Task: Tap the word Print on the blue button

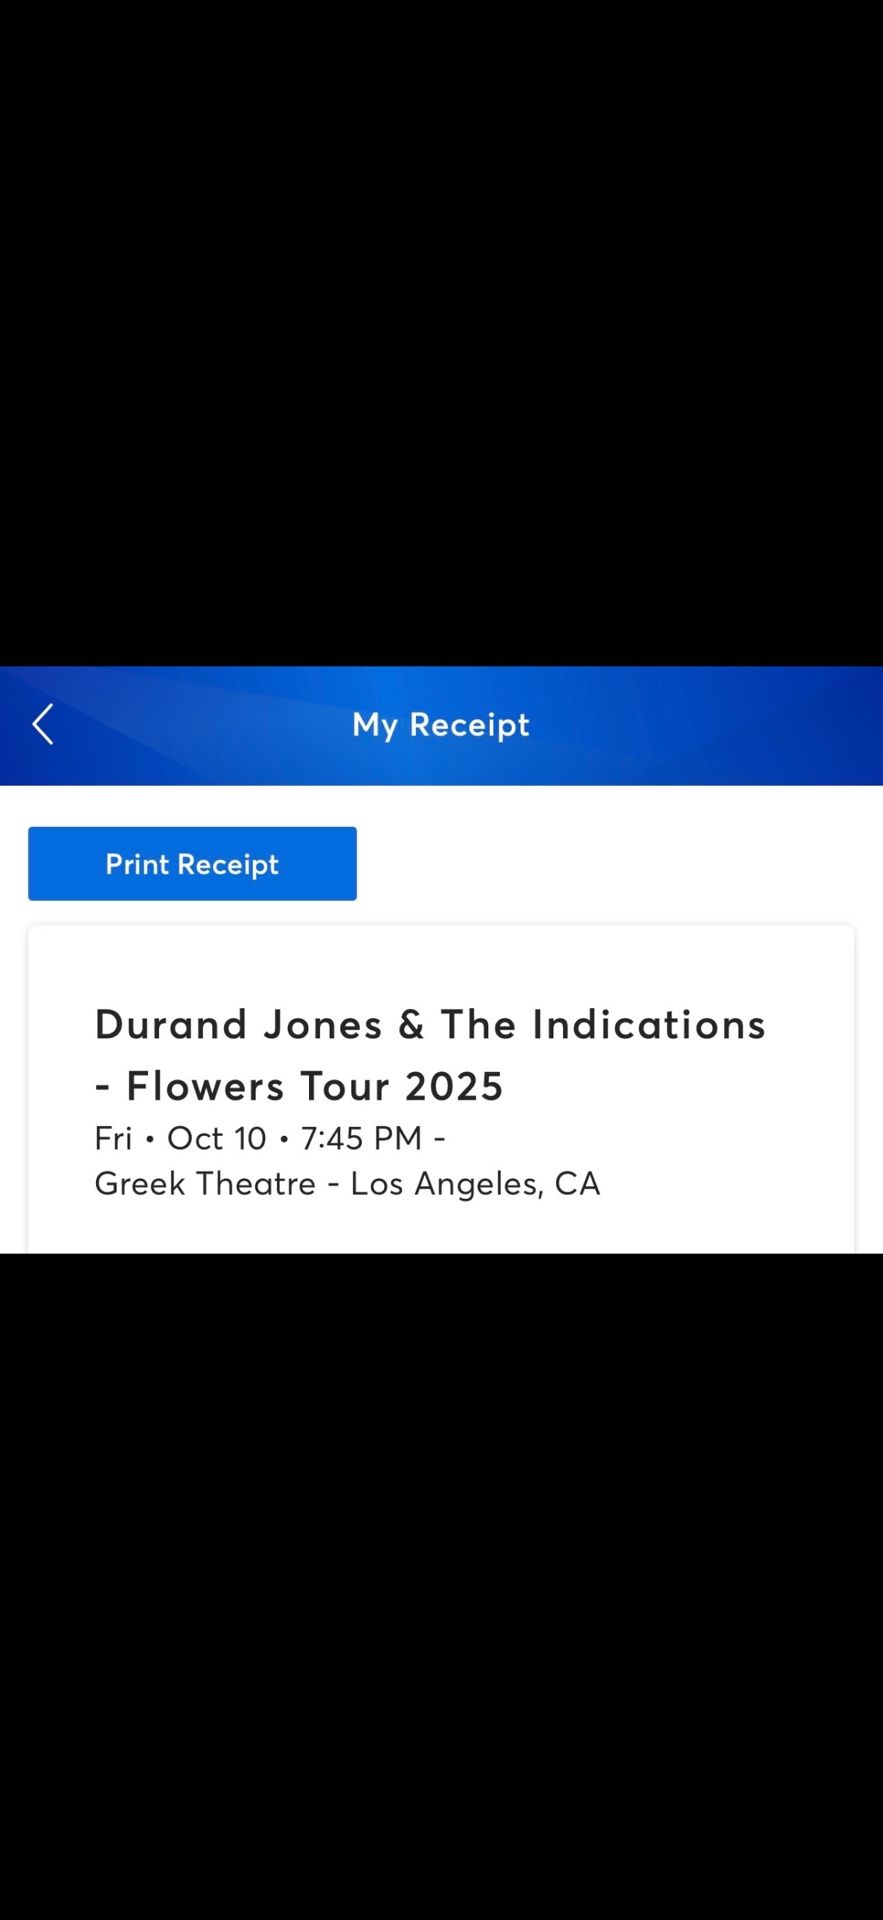Action: (x=137, y=864)
